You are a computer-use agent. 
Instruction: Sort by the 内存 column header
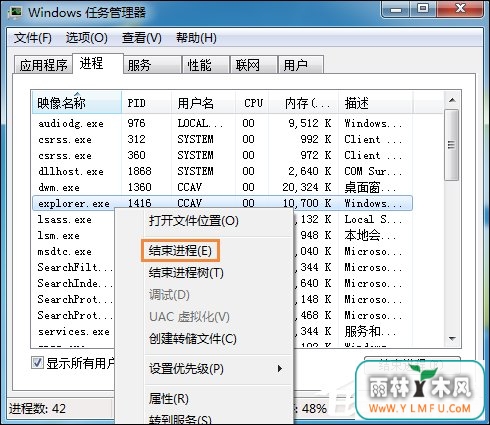(304, 103)
